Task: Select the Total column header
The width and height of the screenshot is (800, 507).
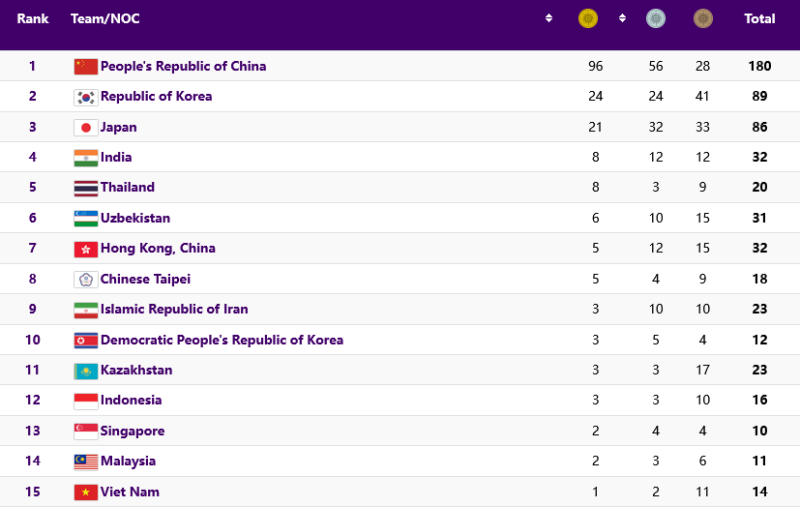Action: point(759,19)
